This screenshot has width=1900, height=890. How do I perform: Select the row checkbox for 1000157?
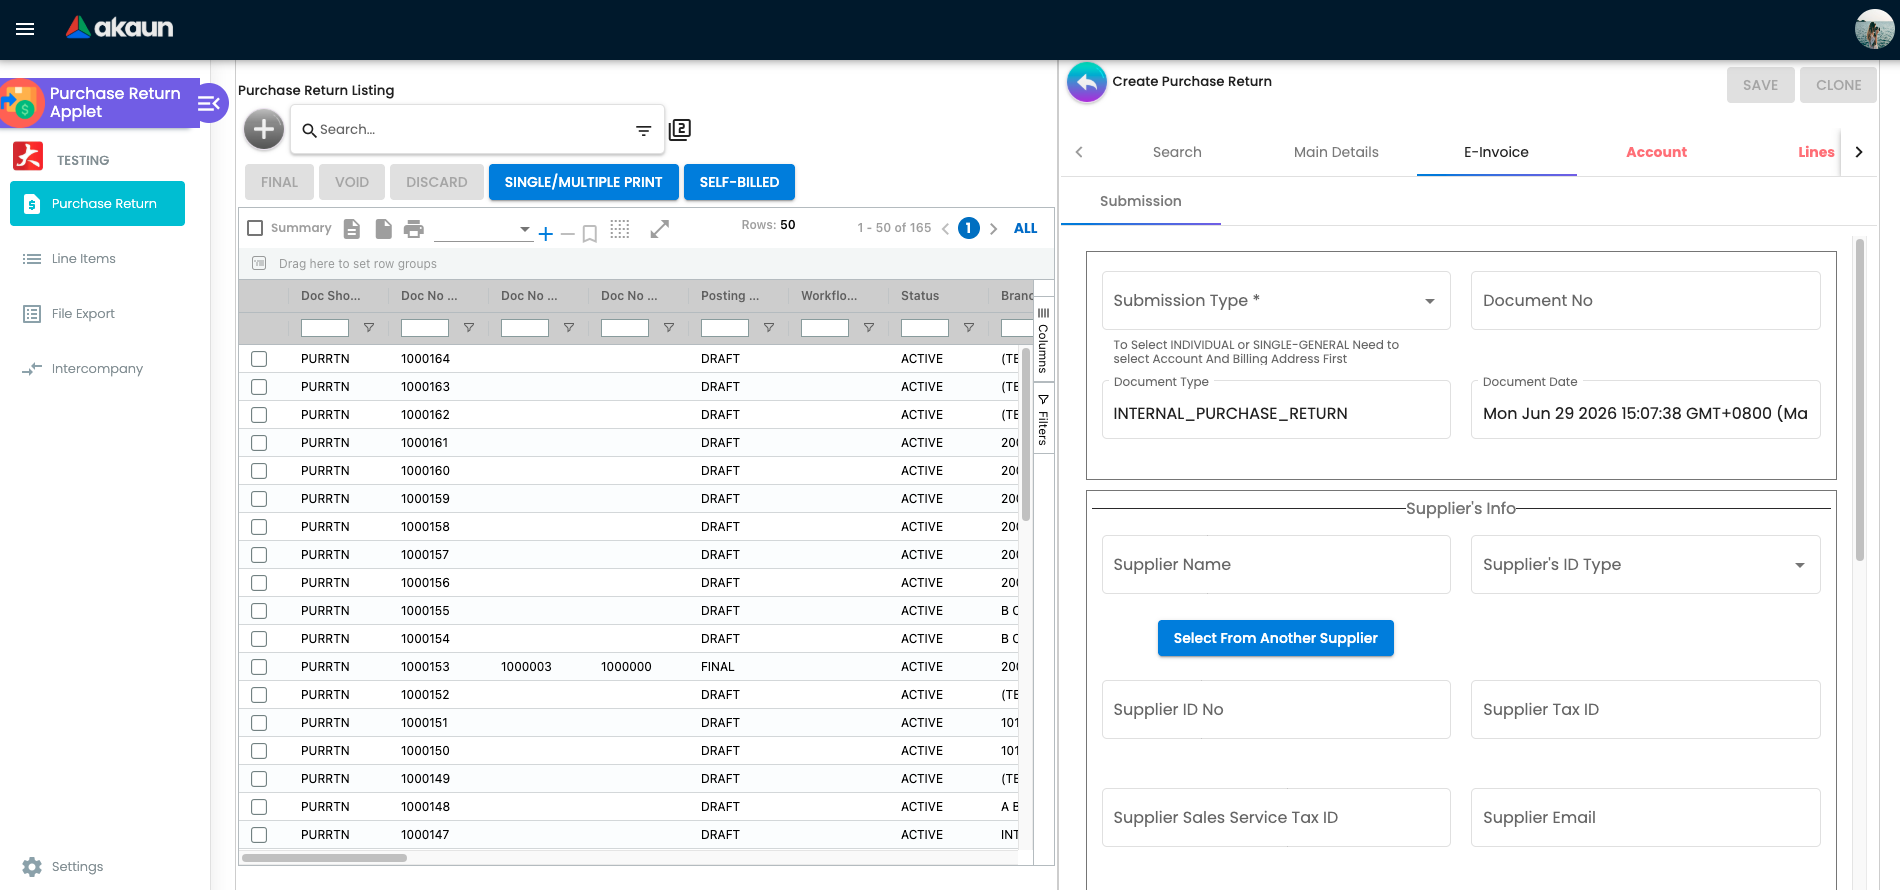pos(259,555)
